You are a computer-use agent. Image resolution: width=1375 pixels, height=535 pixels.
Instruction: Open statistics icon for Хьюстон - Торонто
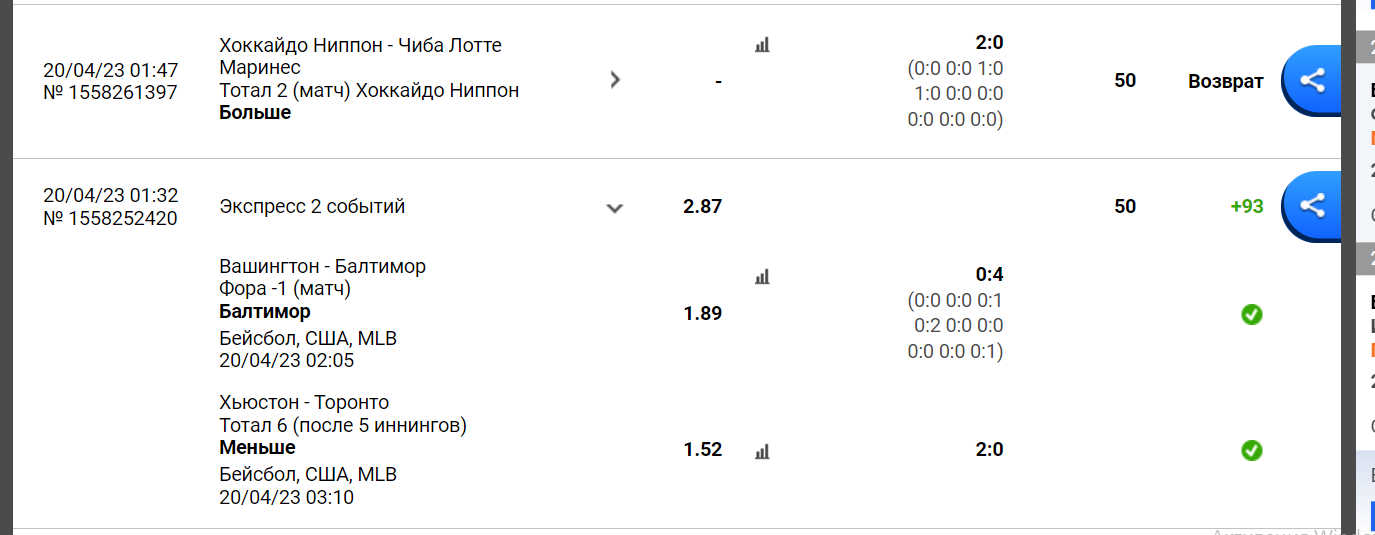tap(762, 451)
